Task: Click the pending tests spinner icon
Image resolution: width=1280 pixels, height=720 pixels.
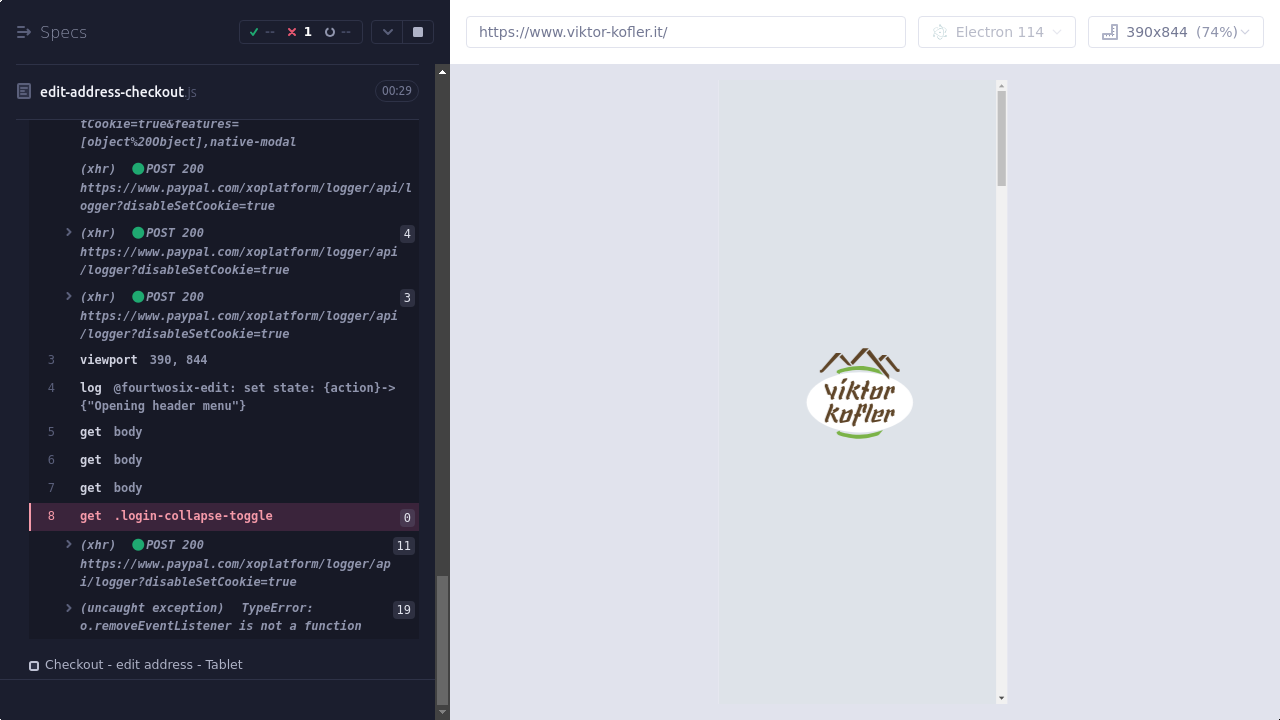Action: 332,32
